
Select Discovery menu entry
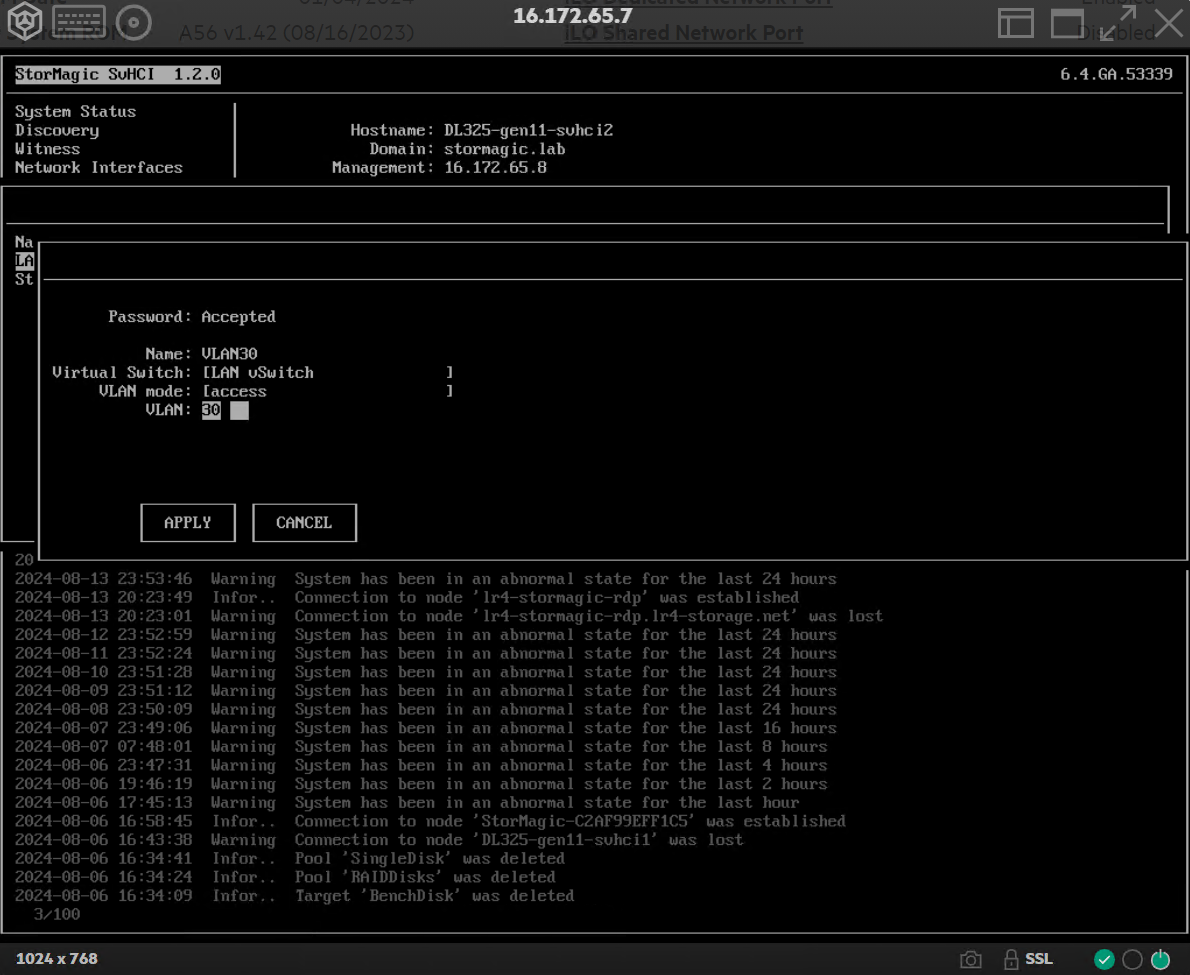(57, 131)
